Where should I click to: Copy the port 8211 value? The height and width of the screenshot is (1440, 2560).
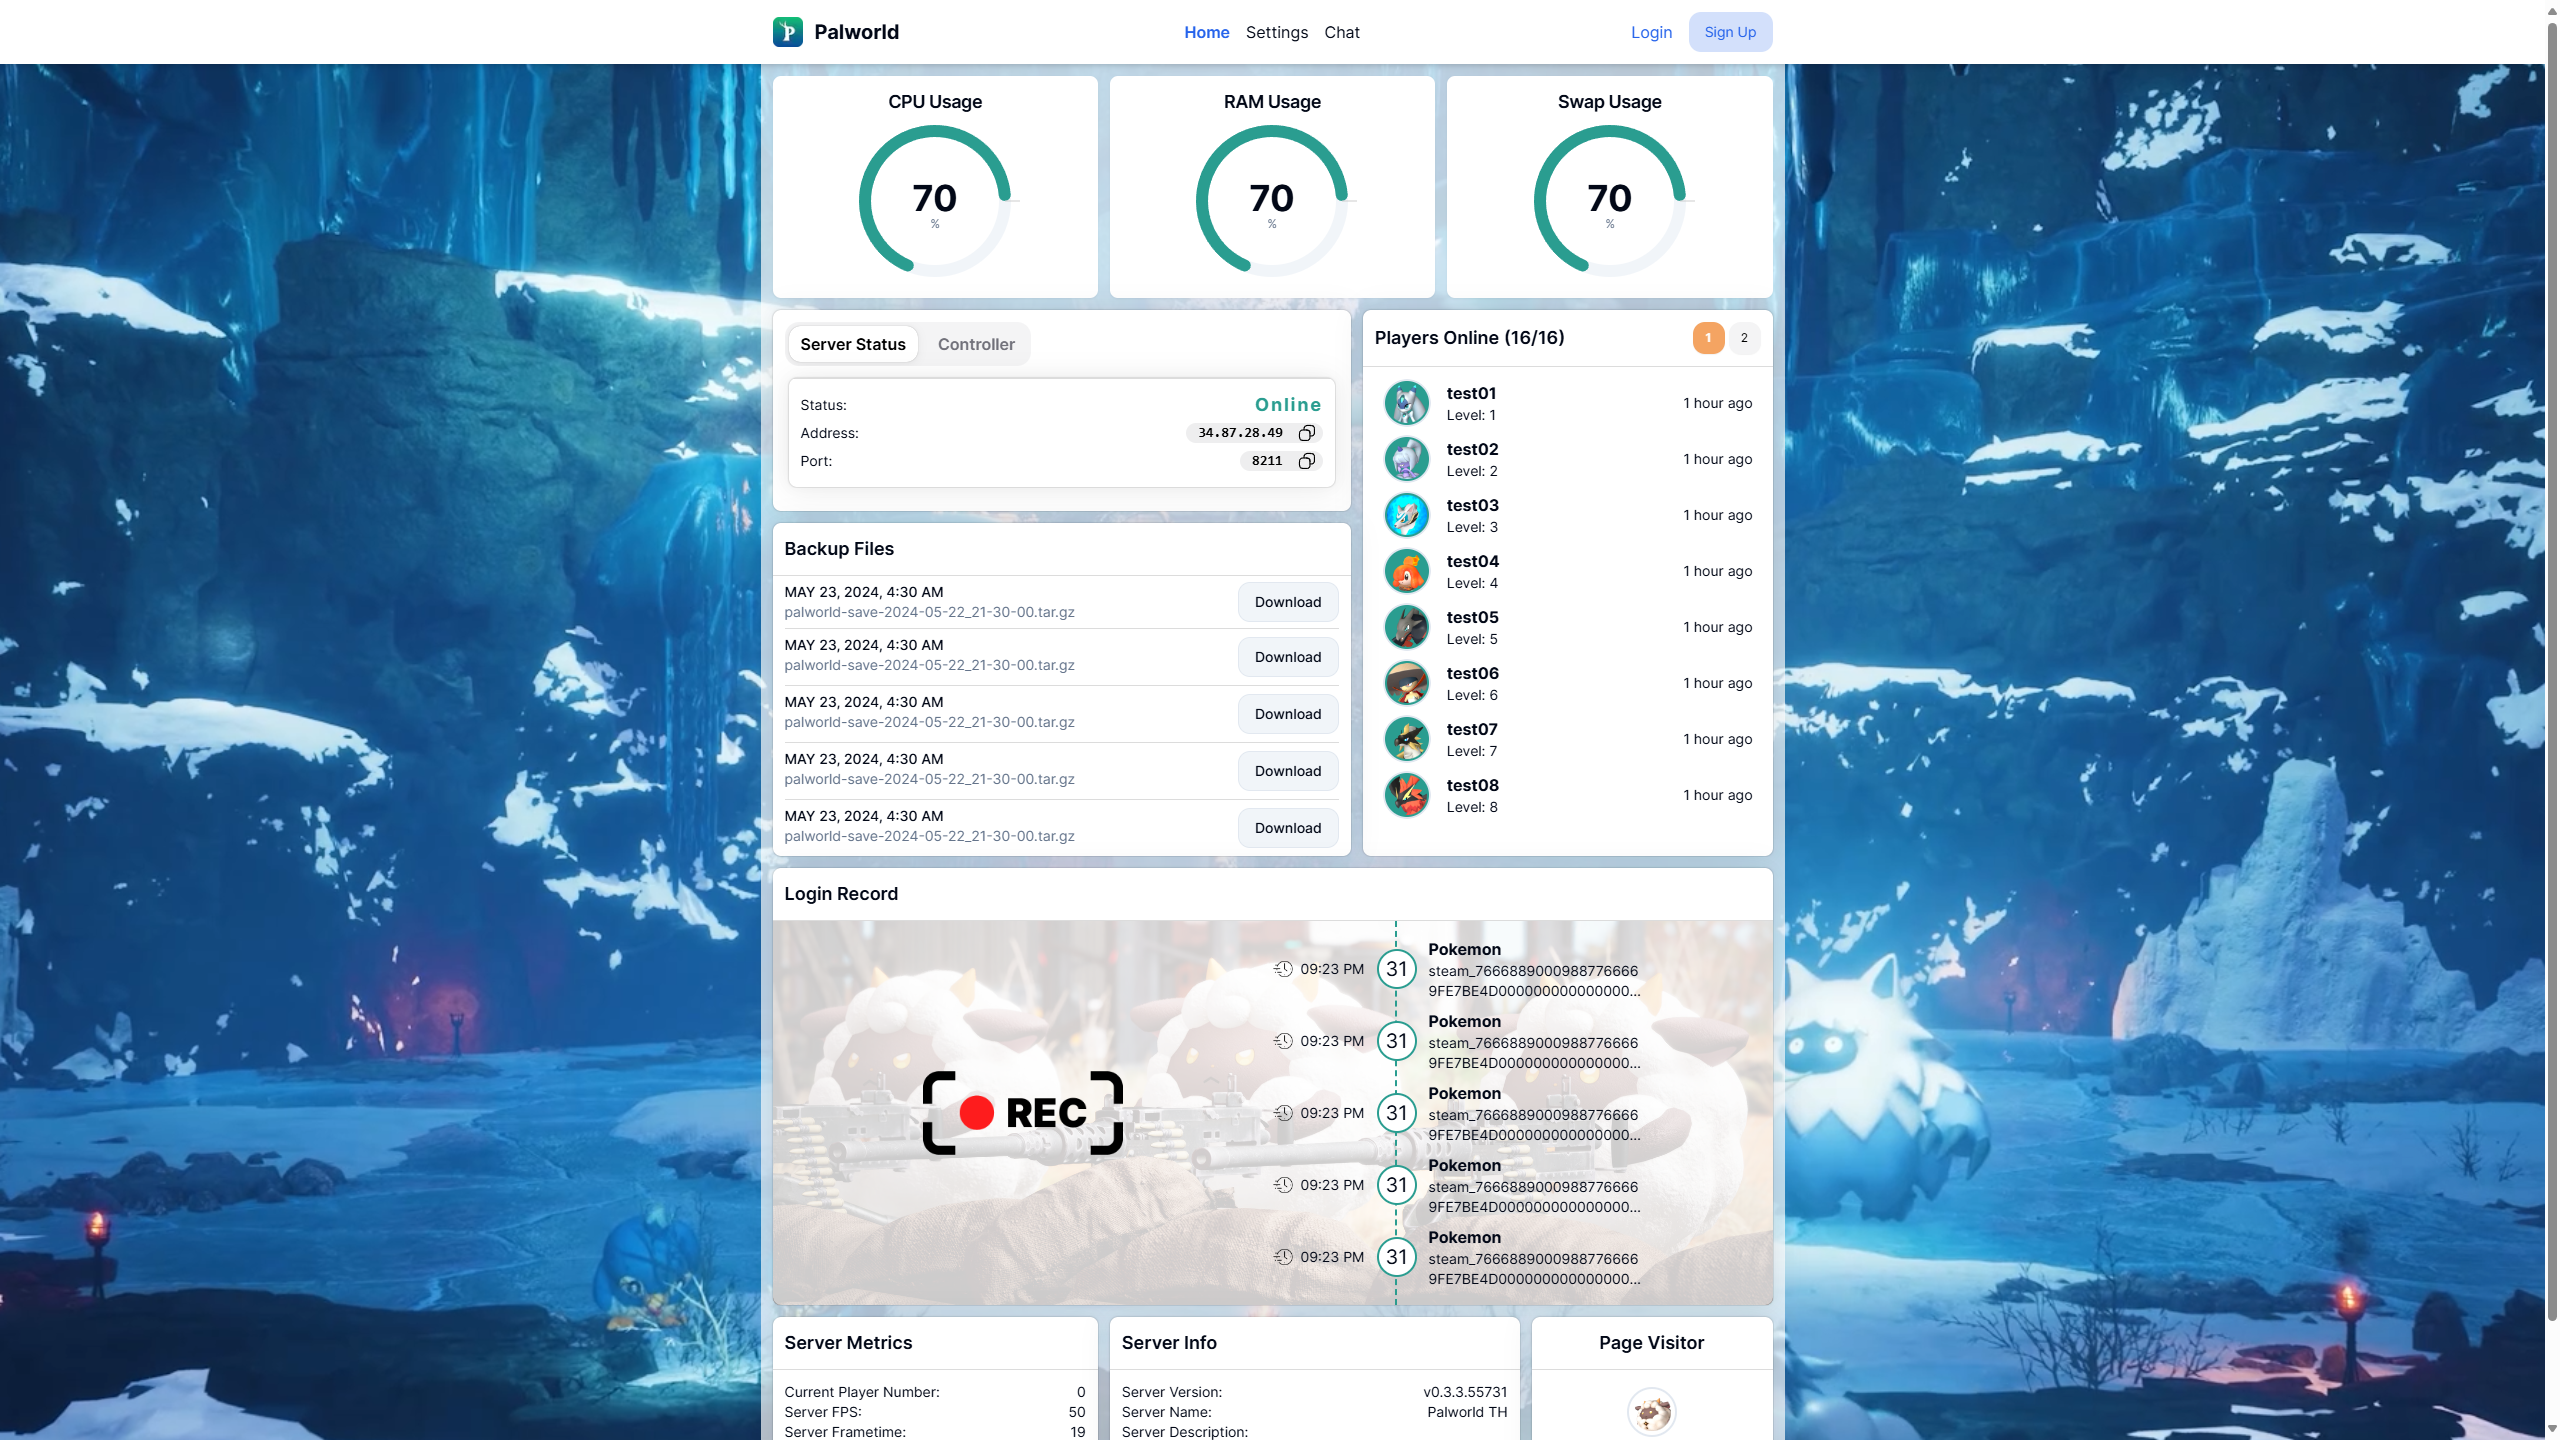click(x=1306, y=461)
